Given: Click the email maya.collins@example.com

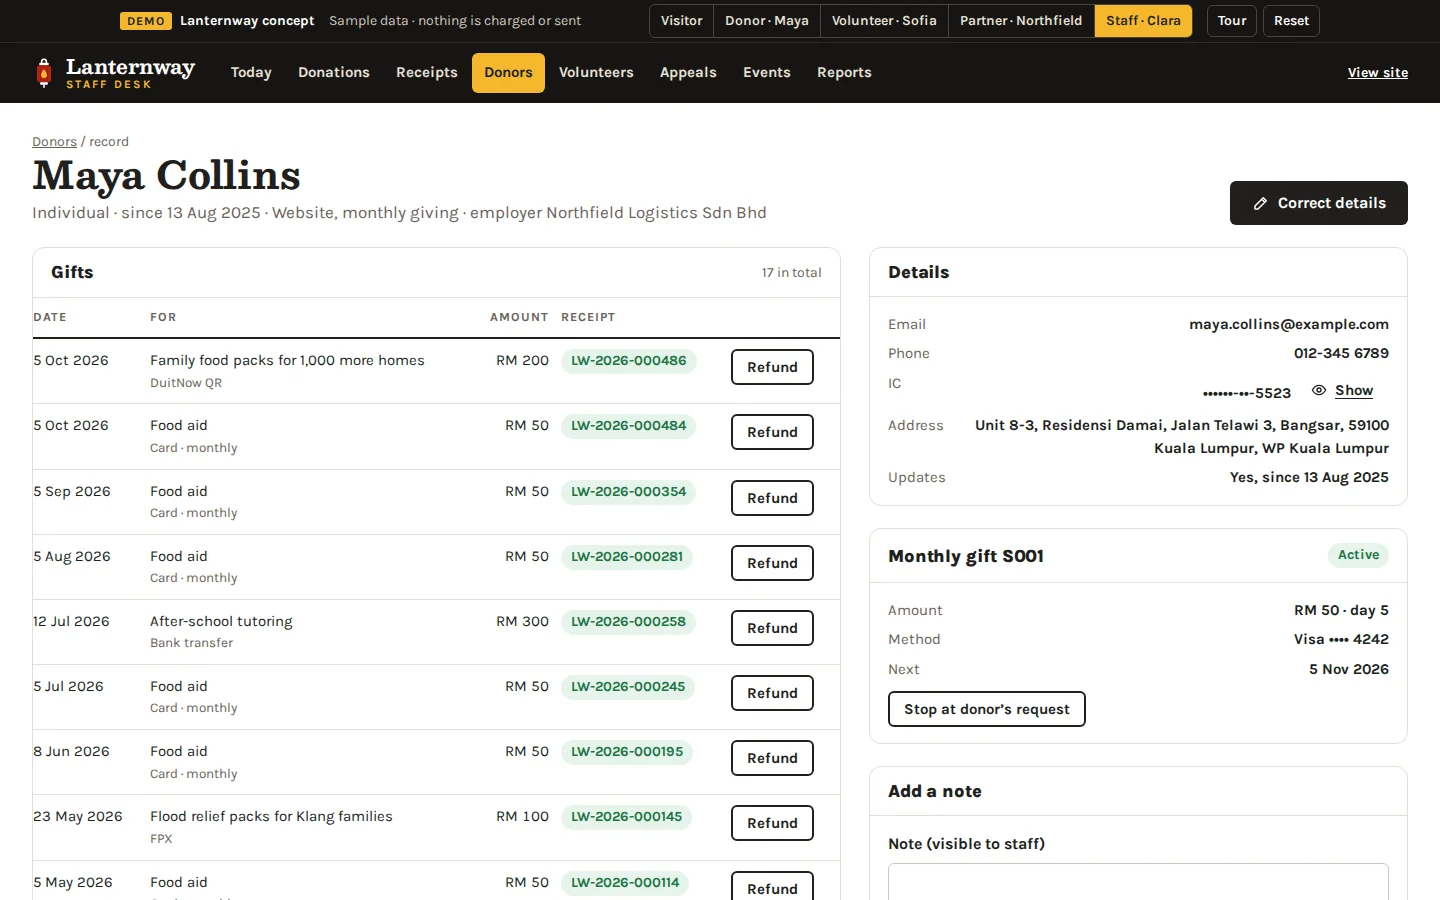Looking at the screenshot, I should pyautogui.click(x=1289, y=324).
